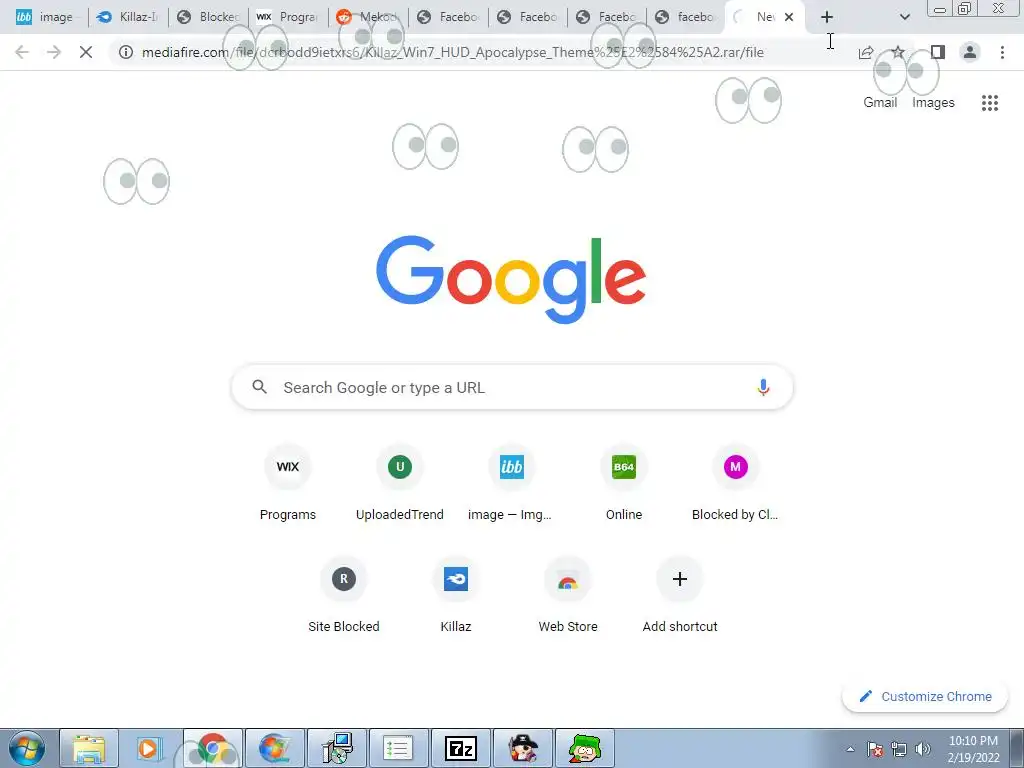Click the search magnifier icon
1024x768 pixels.
click(x=259, y=387)
